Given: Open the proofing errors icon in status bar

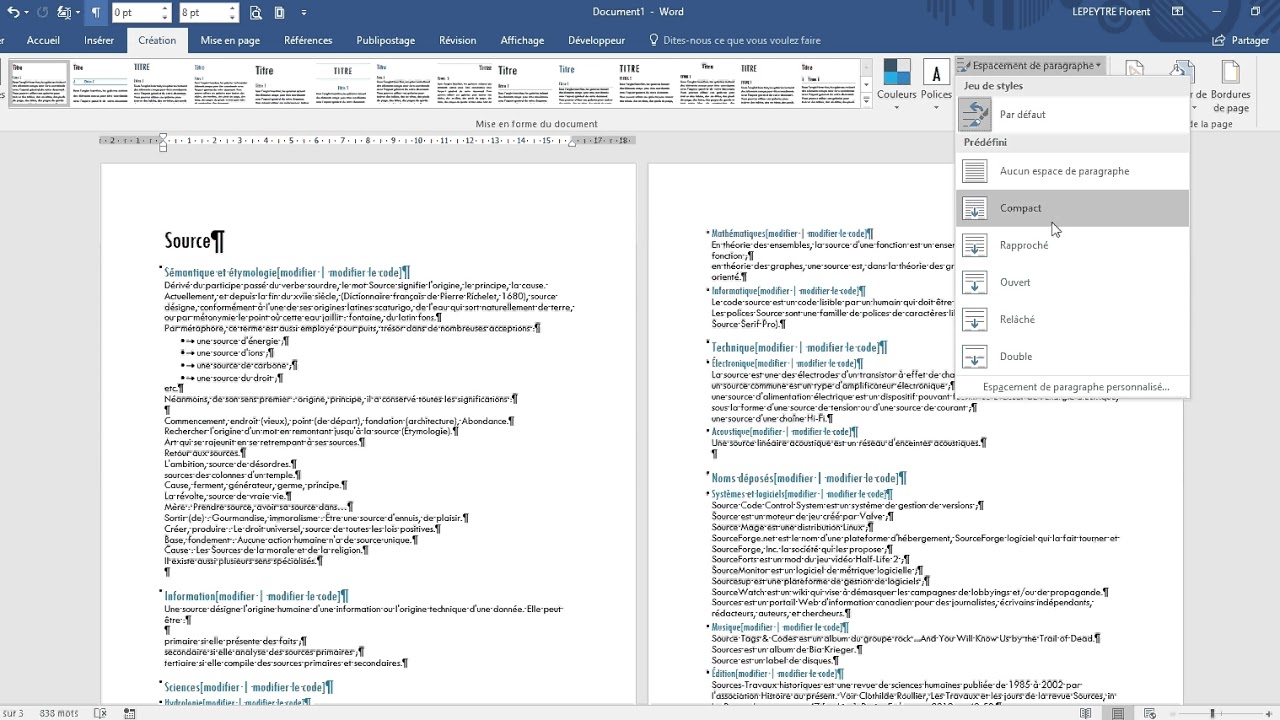Looking at the screenshot, I should pos(100,713).
